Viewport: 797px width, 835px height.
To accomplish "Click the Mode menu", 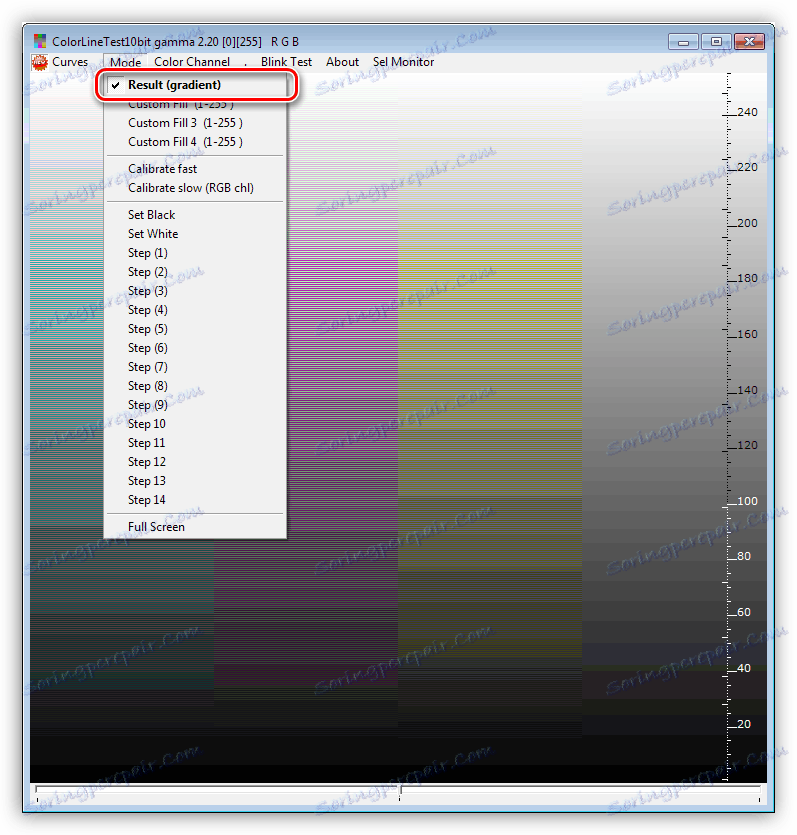I will (125, 62).
